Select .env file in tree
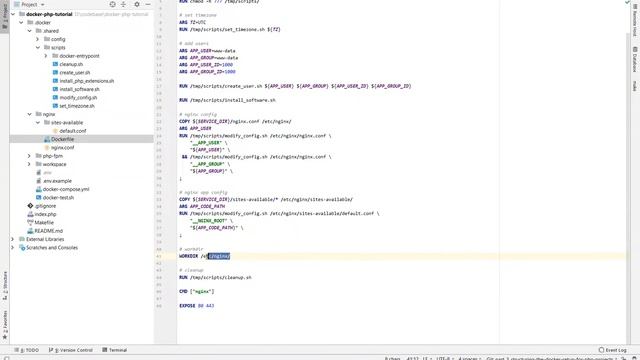Screen dimensions: 640x360 [x=47, y=173]
